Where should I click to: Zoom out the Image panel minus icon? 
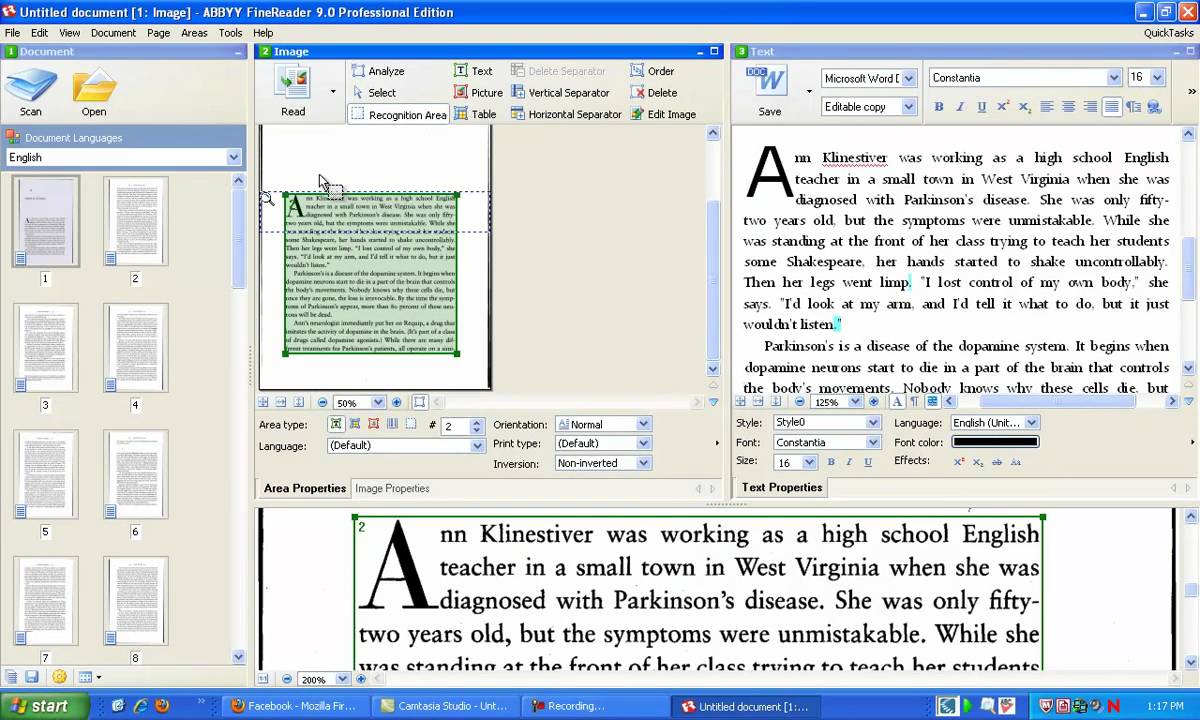[322, 403]
